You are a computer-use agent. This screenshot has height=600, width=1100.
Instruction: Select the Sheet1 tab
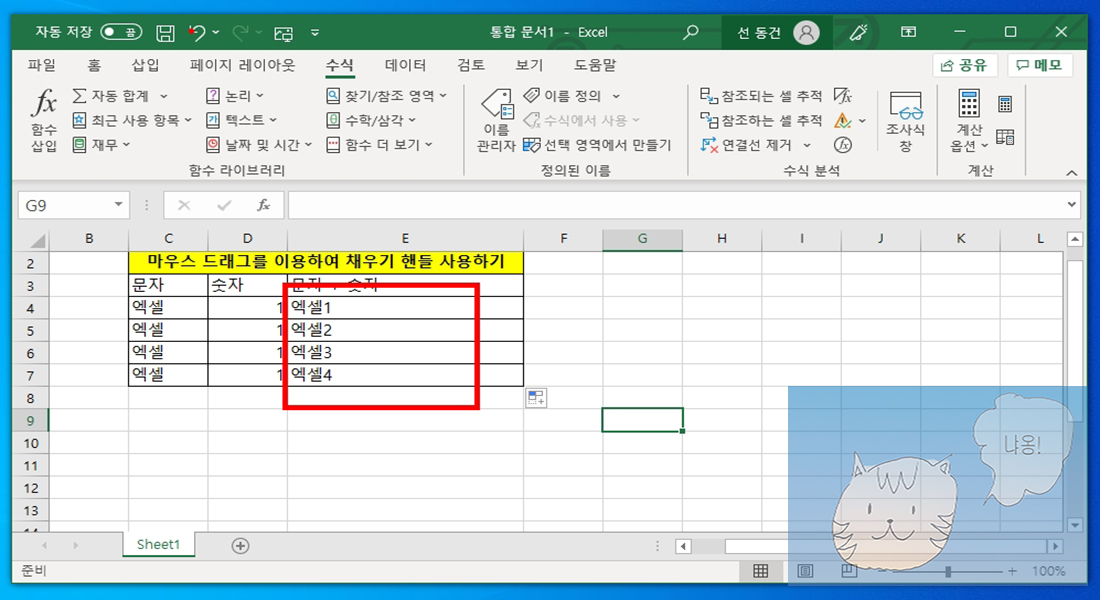point(159,545)
